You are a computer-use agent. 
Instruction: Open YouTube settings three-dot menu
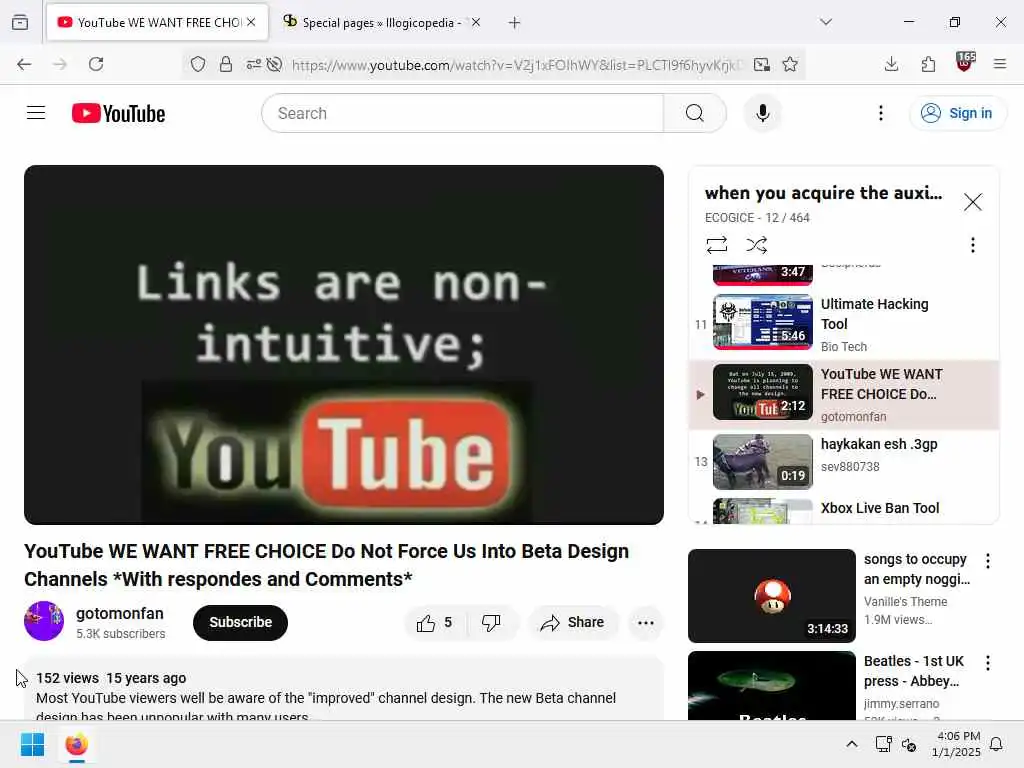[x=880, y=113]
